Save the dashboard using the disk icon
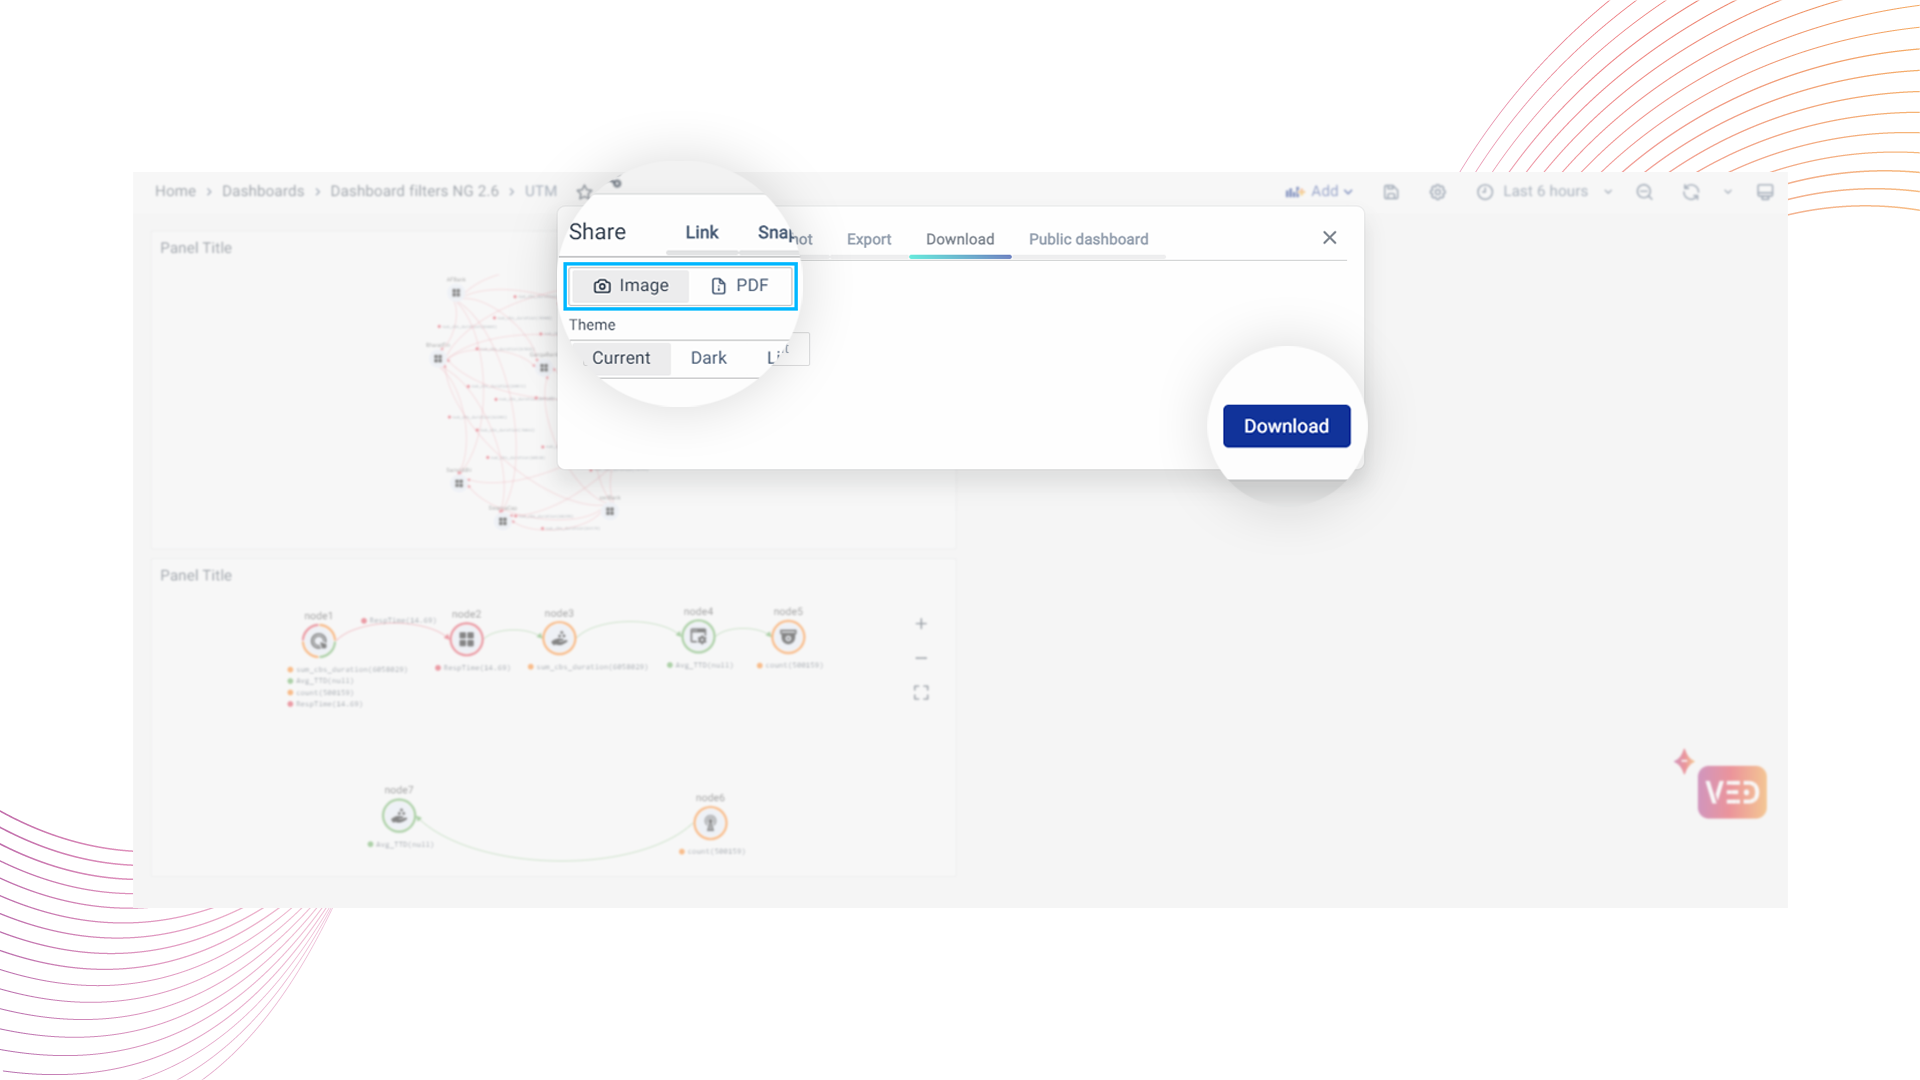 coord(1390,192)
